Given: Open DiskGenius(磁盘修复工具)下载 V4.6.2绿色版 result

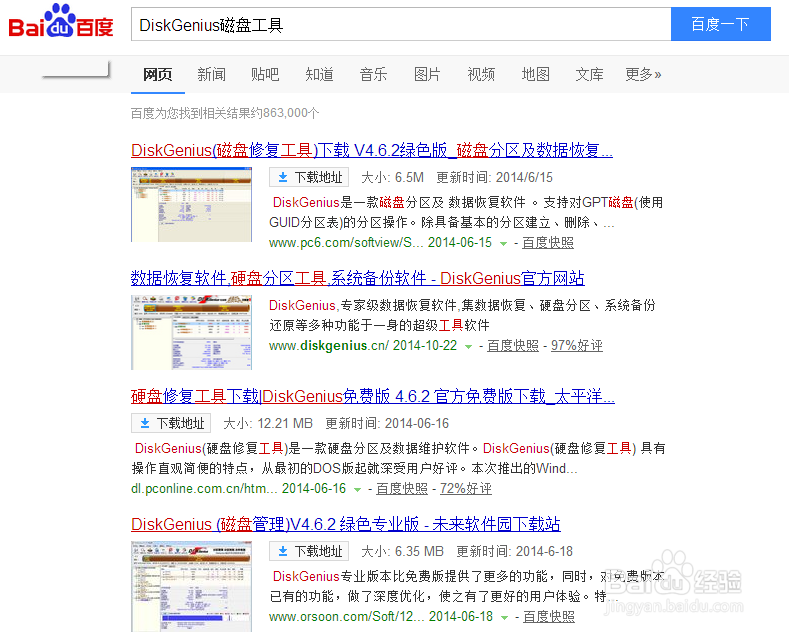Looking at the screenshot, I should [372, 150].
